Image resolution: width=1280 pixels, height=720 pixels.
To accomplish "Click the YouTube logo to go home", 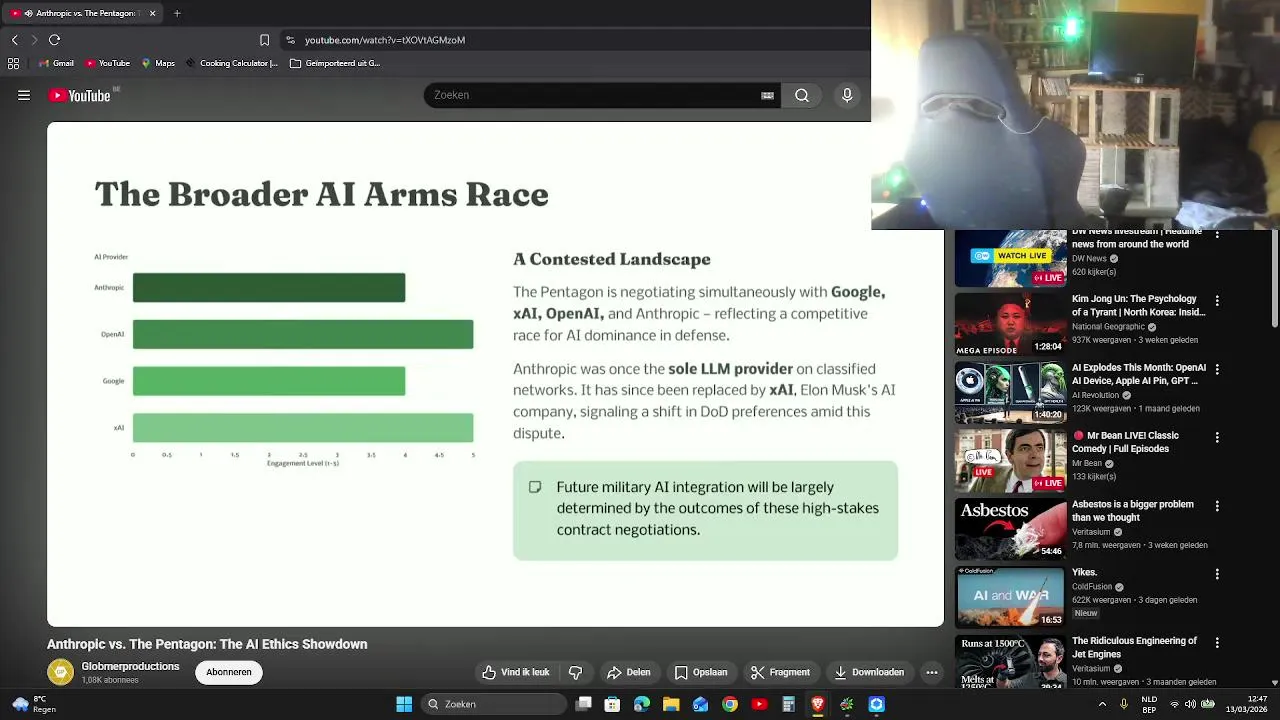I will pos(80,95).
